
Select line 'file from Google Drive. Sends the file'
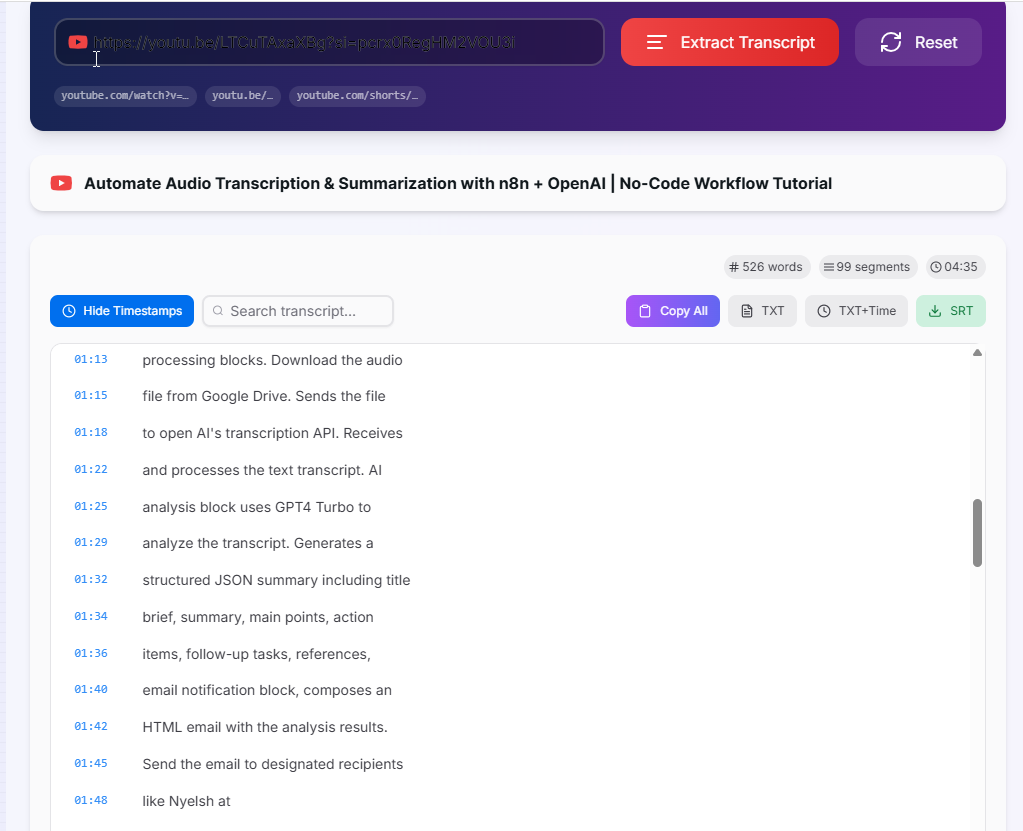coord(264,396)
